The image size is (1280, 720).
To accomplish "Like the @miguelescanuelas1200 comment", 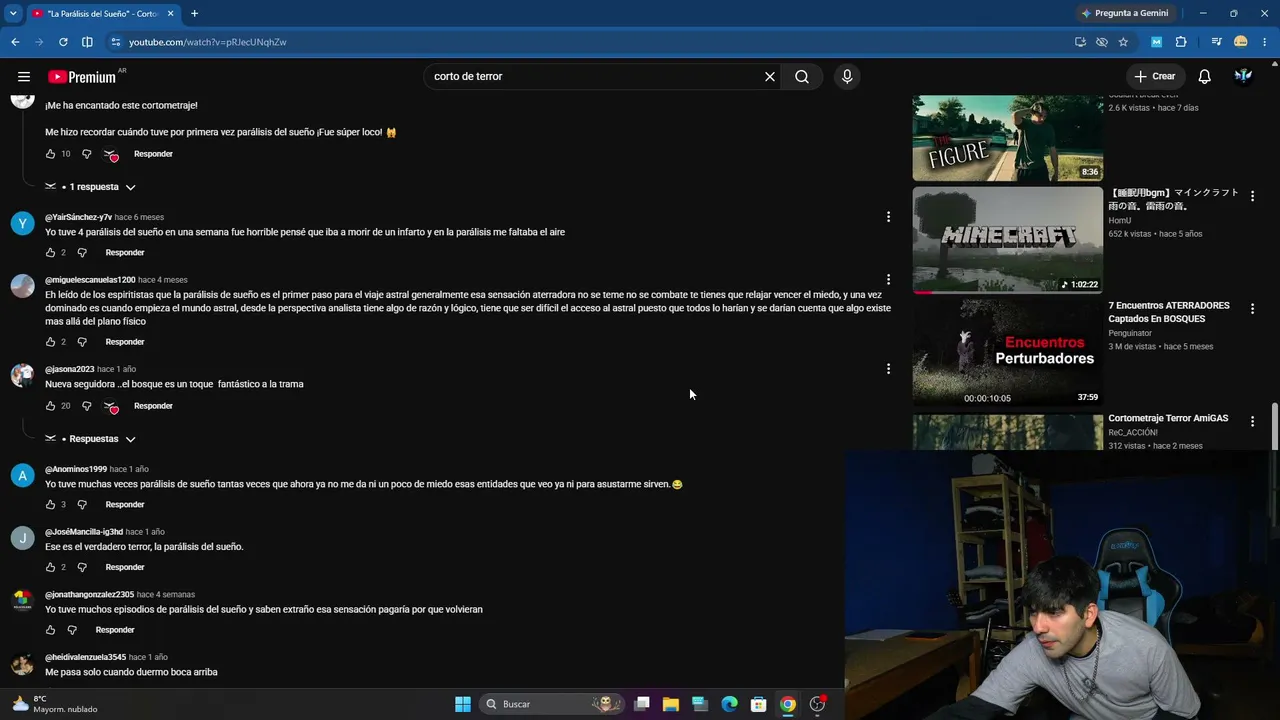I will click(50, 342).
